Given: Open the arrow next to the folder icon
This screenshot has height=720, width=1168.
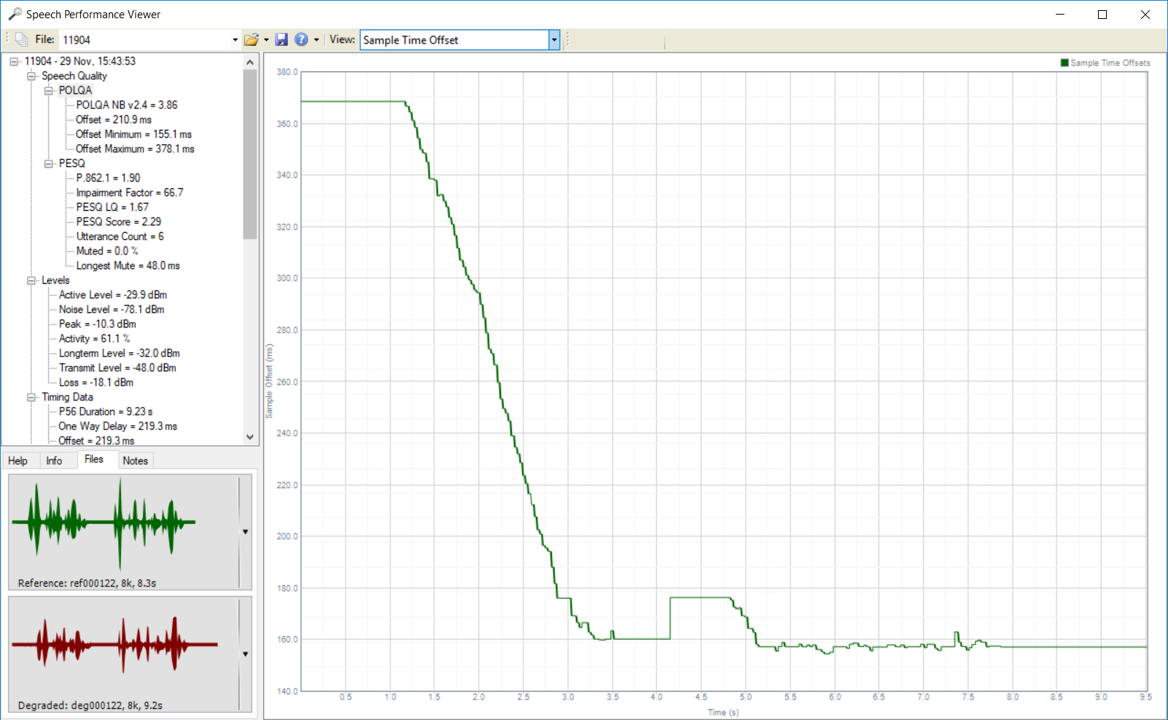Looking at the screenshot, I should click(266, 40).
